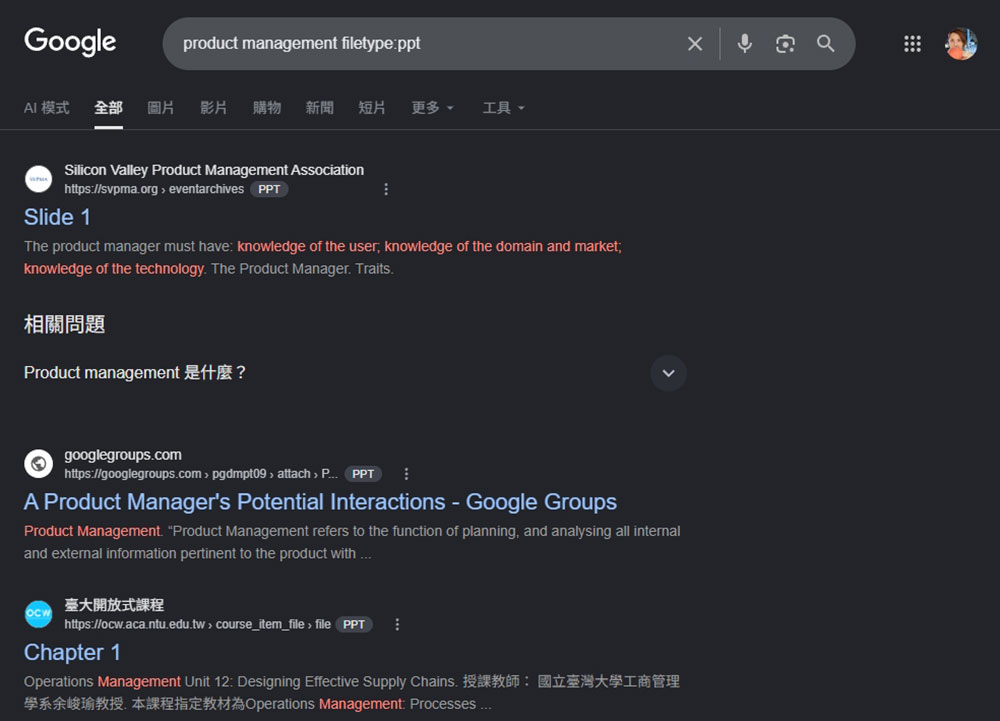Image resolution: width=1000 pixels, height=721 pixels.
Task: Open the Slide 1 result link
Action: pyautogui.click(x=57, y=217)
